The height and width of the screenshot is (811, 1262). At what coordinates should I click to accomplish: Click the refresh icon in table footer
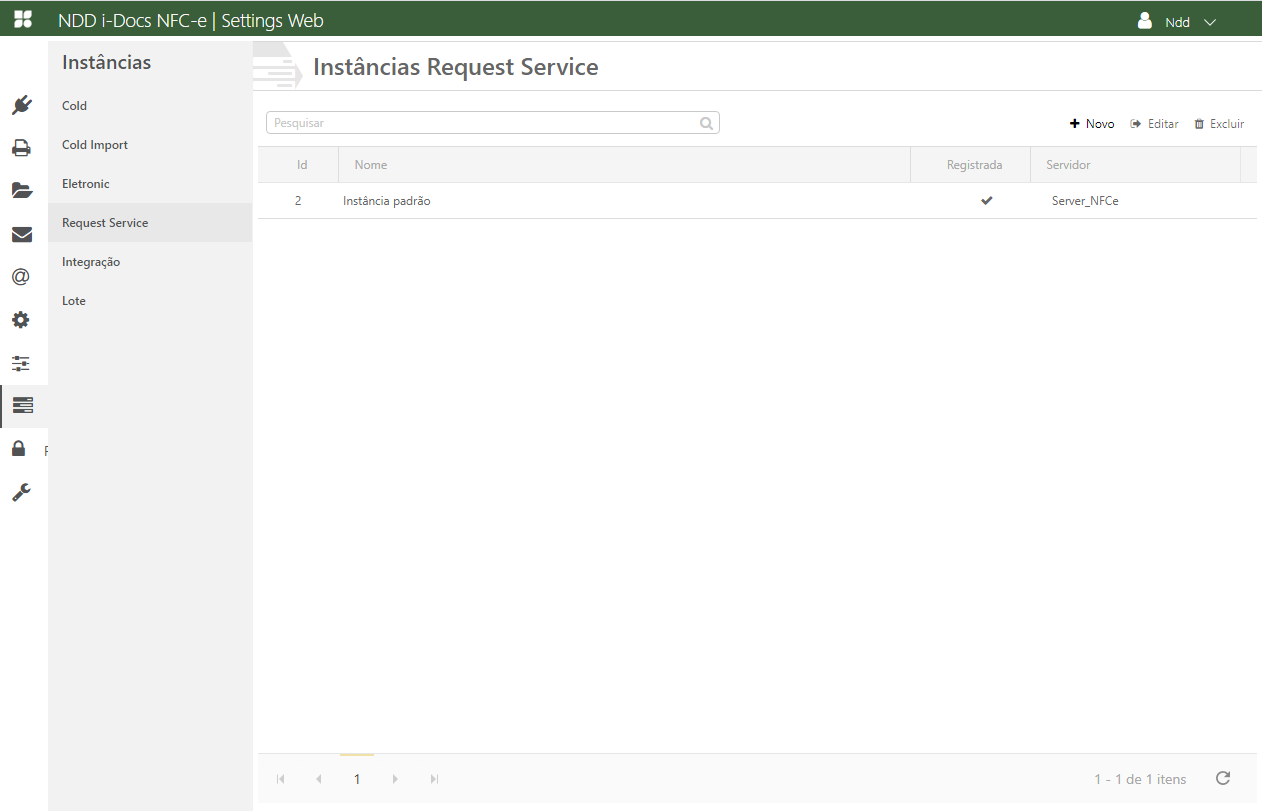click(1222, 778)
